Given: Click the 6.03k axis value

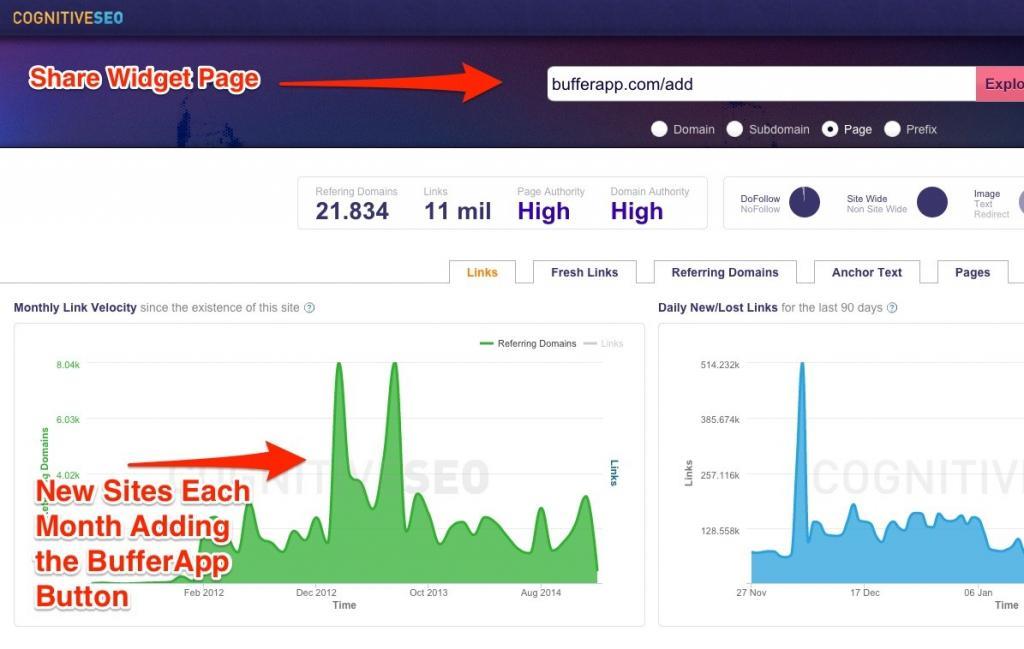Looking at the screenshot, I should pos(68,419).
